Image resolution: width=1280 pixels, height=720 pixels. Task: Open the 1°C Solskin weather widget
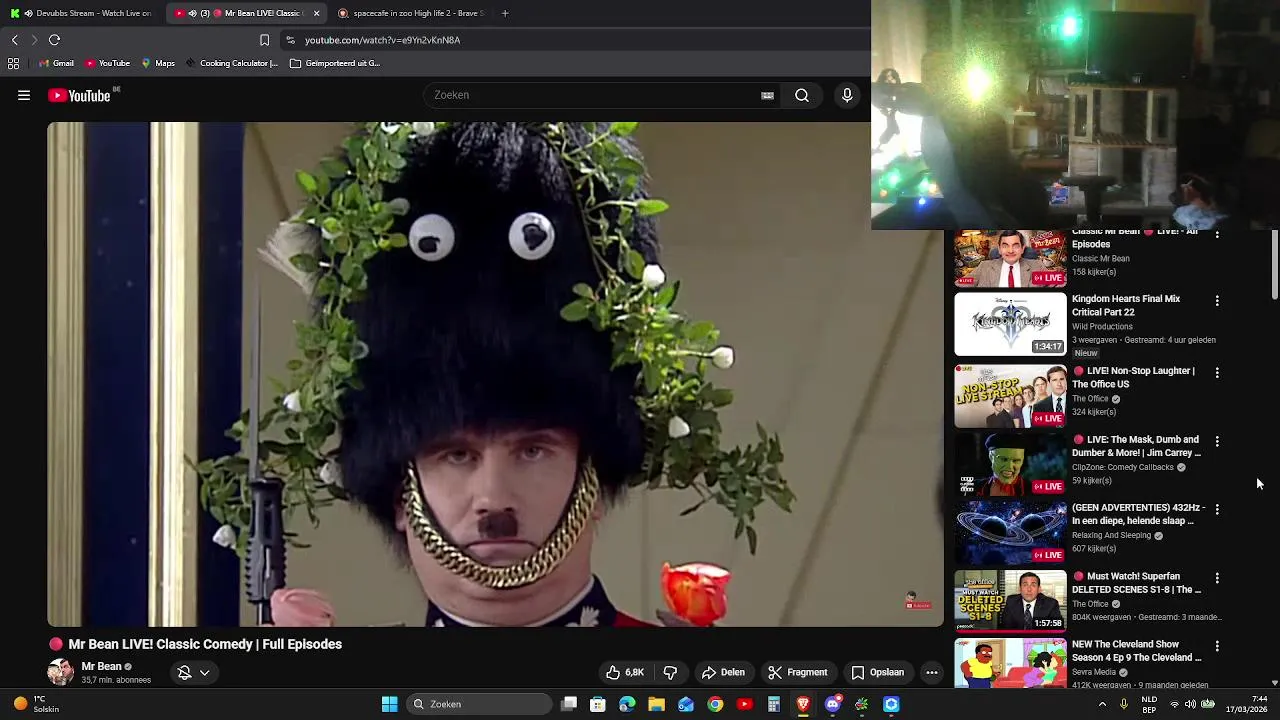click(x=34, y=704)
